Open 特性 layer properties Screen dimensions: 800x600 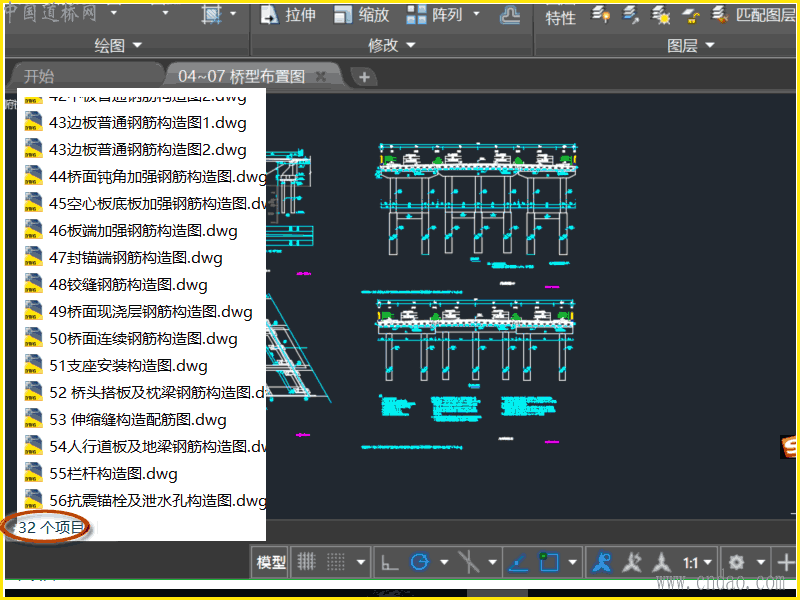tap(560, 16)
